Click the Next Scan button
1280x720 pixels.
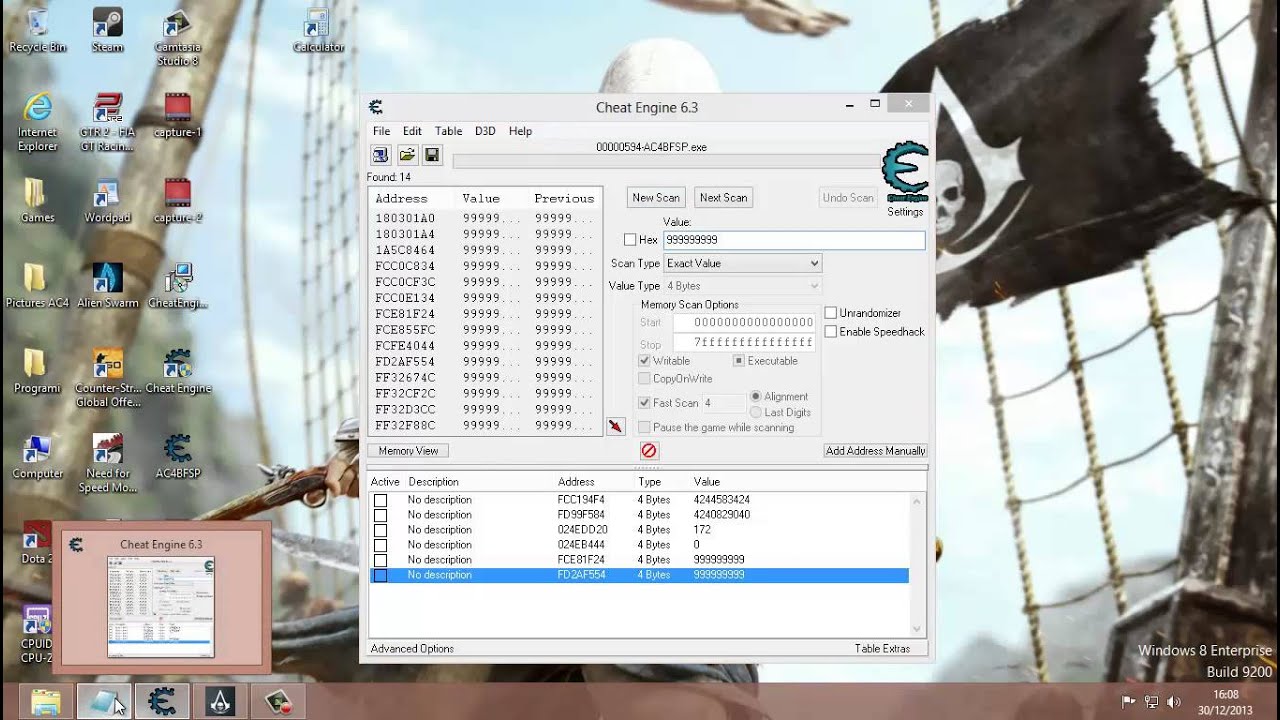coord(723,198)
